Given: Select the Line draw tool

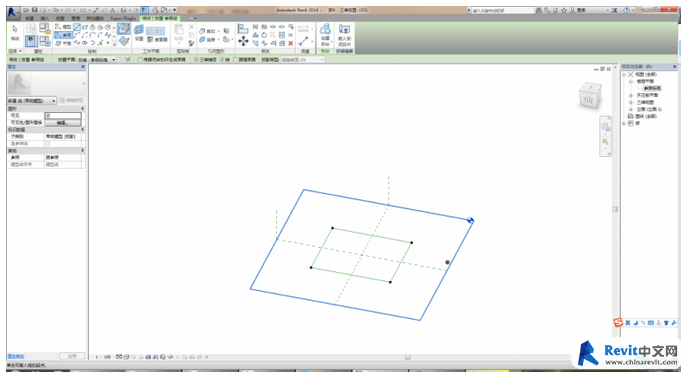Looking at the screenshot, I should 77,27.
